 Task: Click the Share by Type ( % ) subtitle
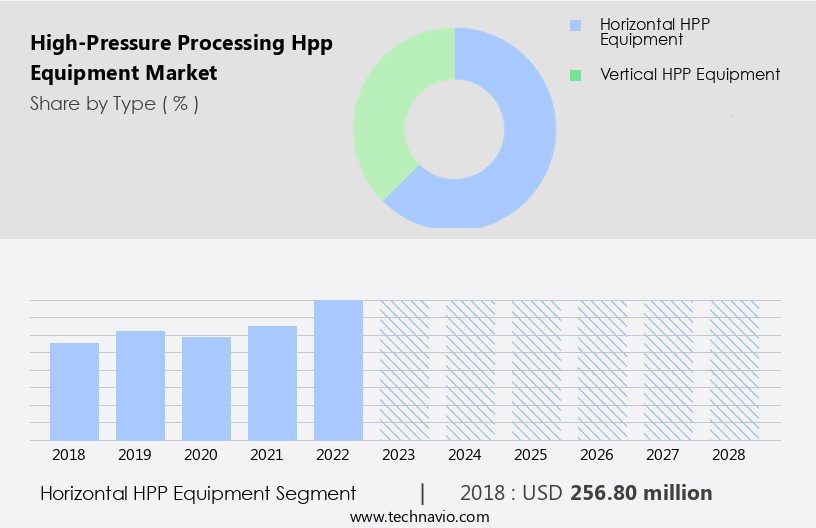point(114,104)
